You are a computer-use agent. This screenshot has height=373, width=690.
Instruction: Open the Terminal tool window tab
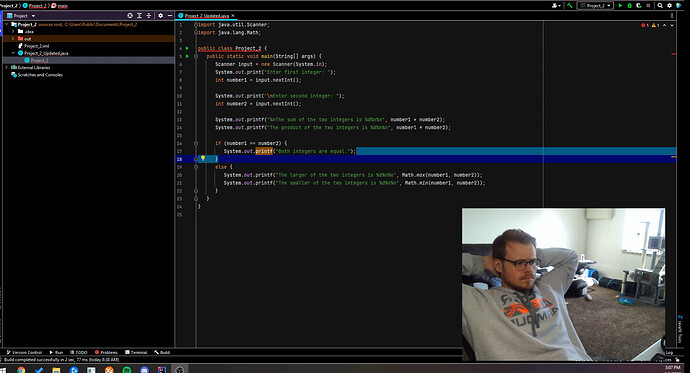(136, 352)
